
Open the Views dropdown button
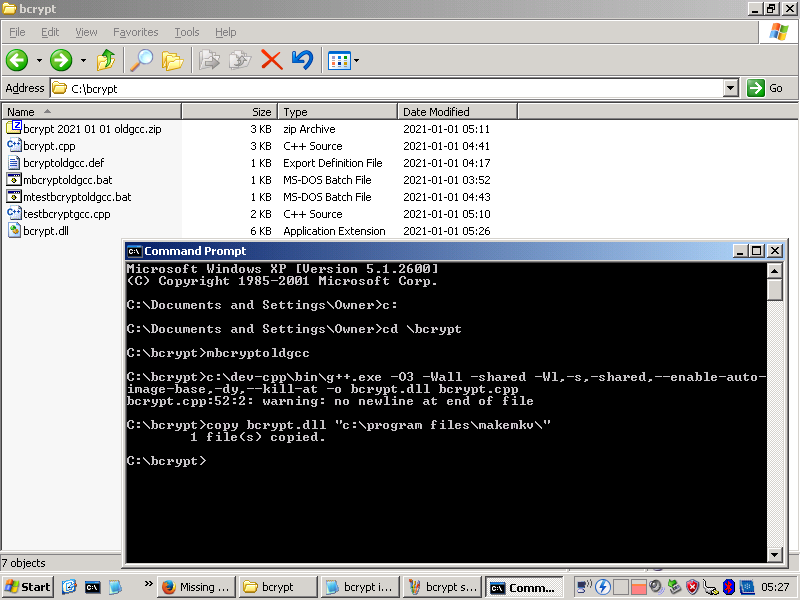click(x=343, y=60)
